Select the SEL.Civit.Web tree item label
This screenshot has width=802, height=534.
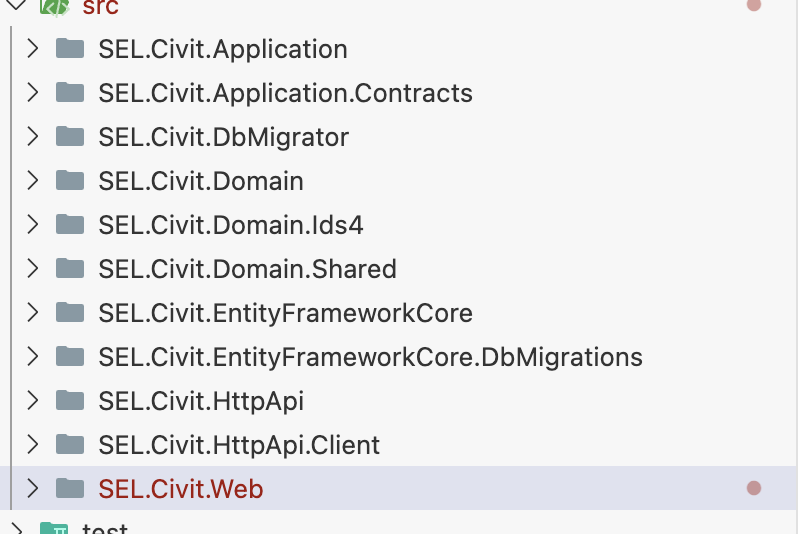180,489
